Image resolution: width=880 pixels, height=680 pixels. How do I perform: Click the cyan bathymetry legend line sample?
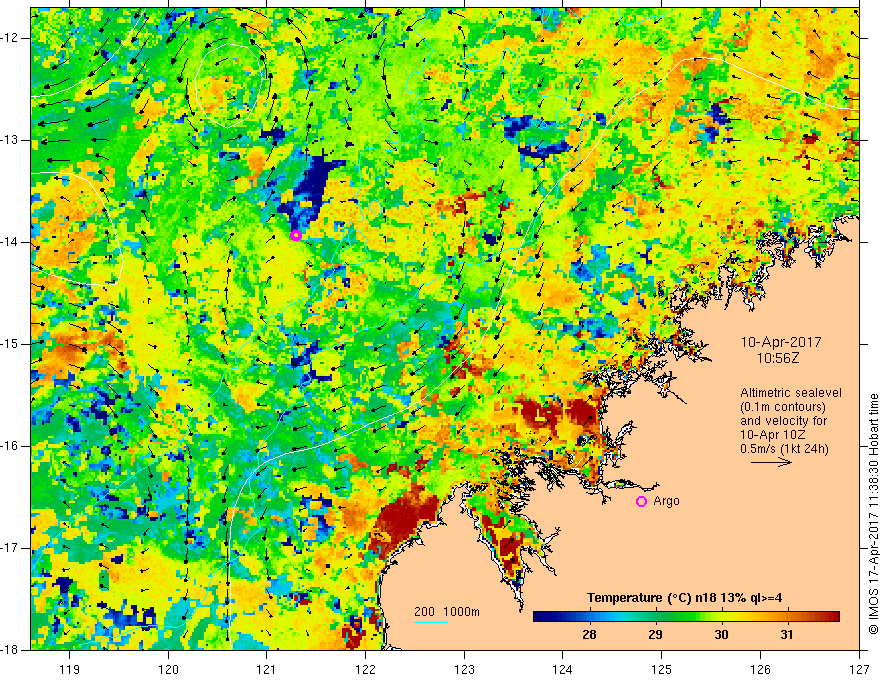[x=431, y=622]
